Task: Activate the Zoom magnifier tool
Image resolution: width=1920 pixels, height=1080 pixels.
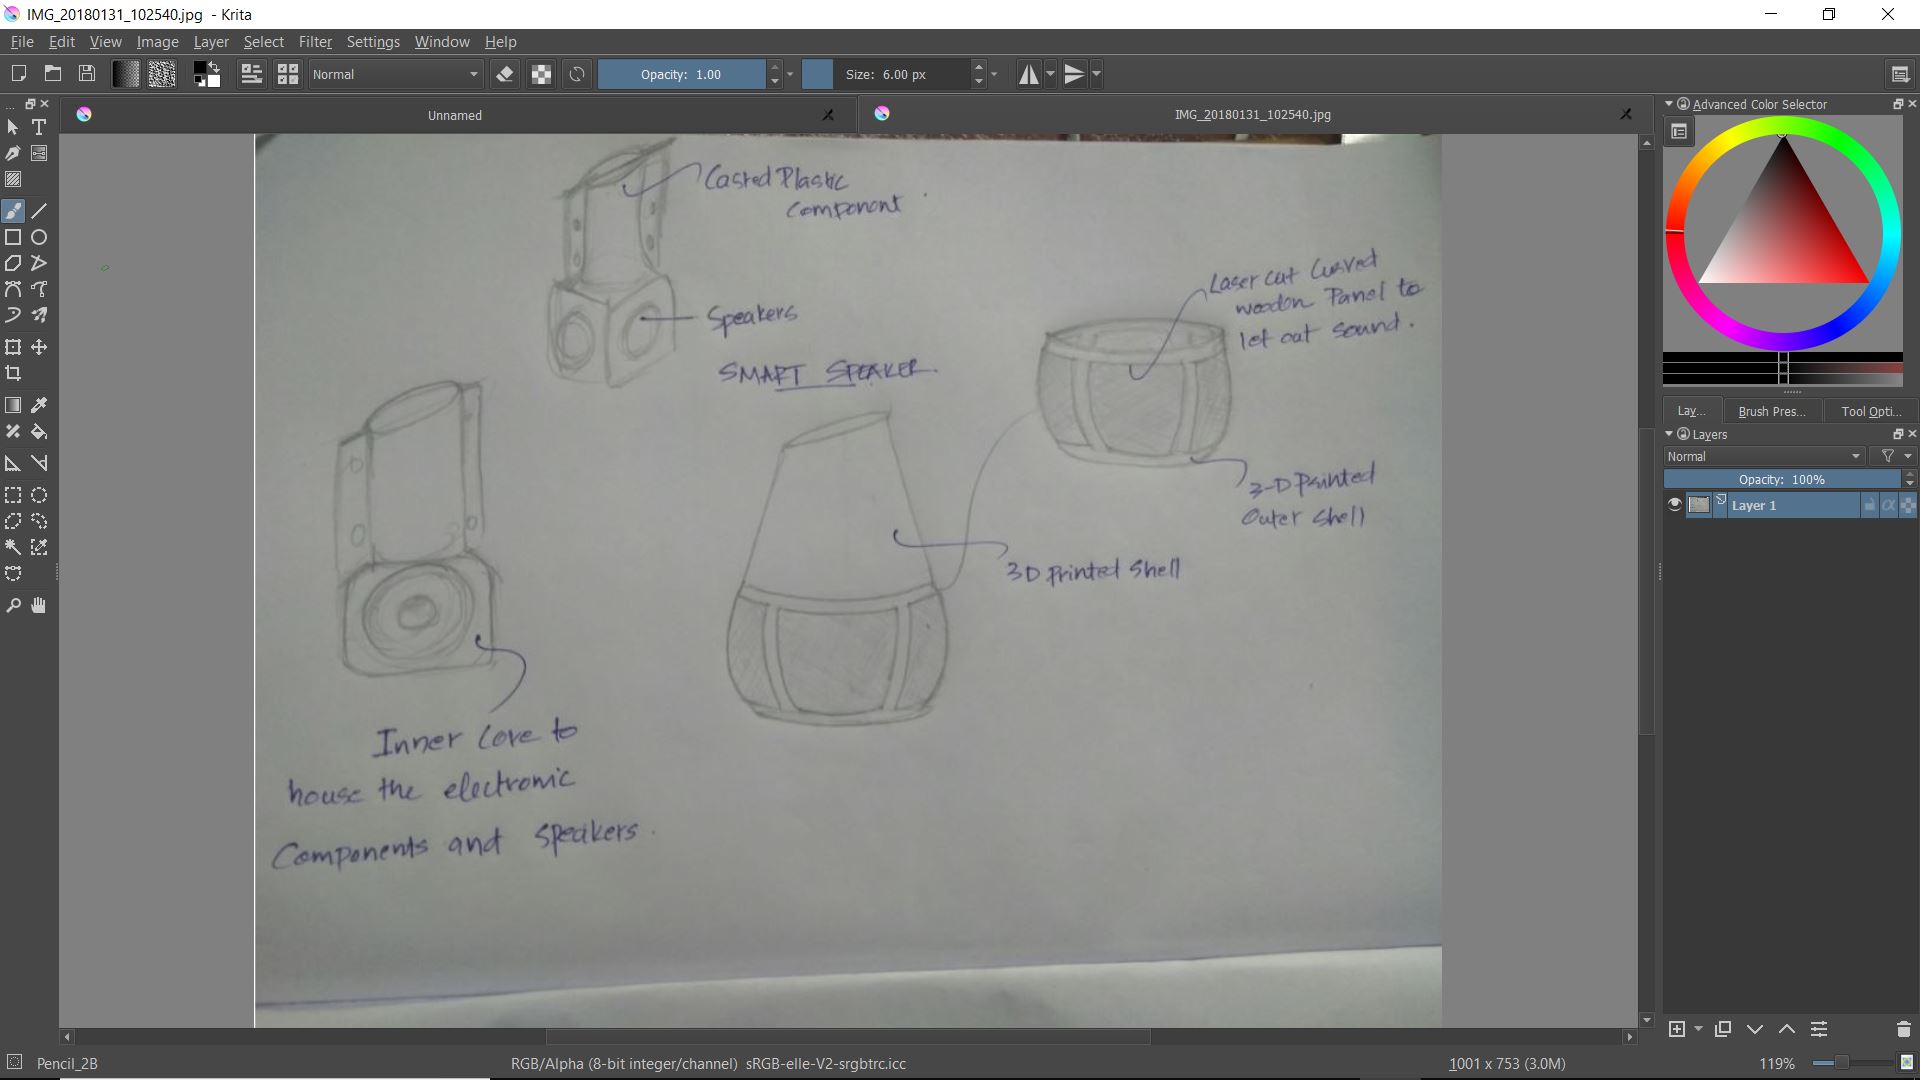Action: [13, 605]
